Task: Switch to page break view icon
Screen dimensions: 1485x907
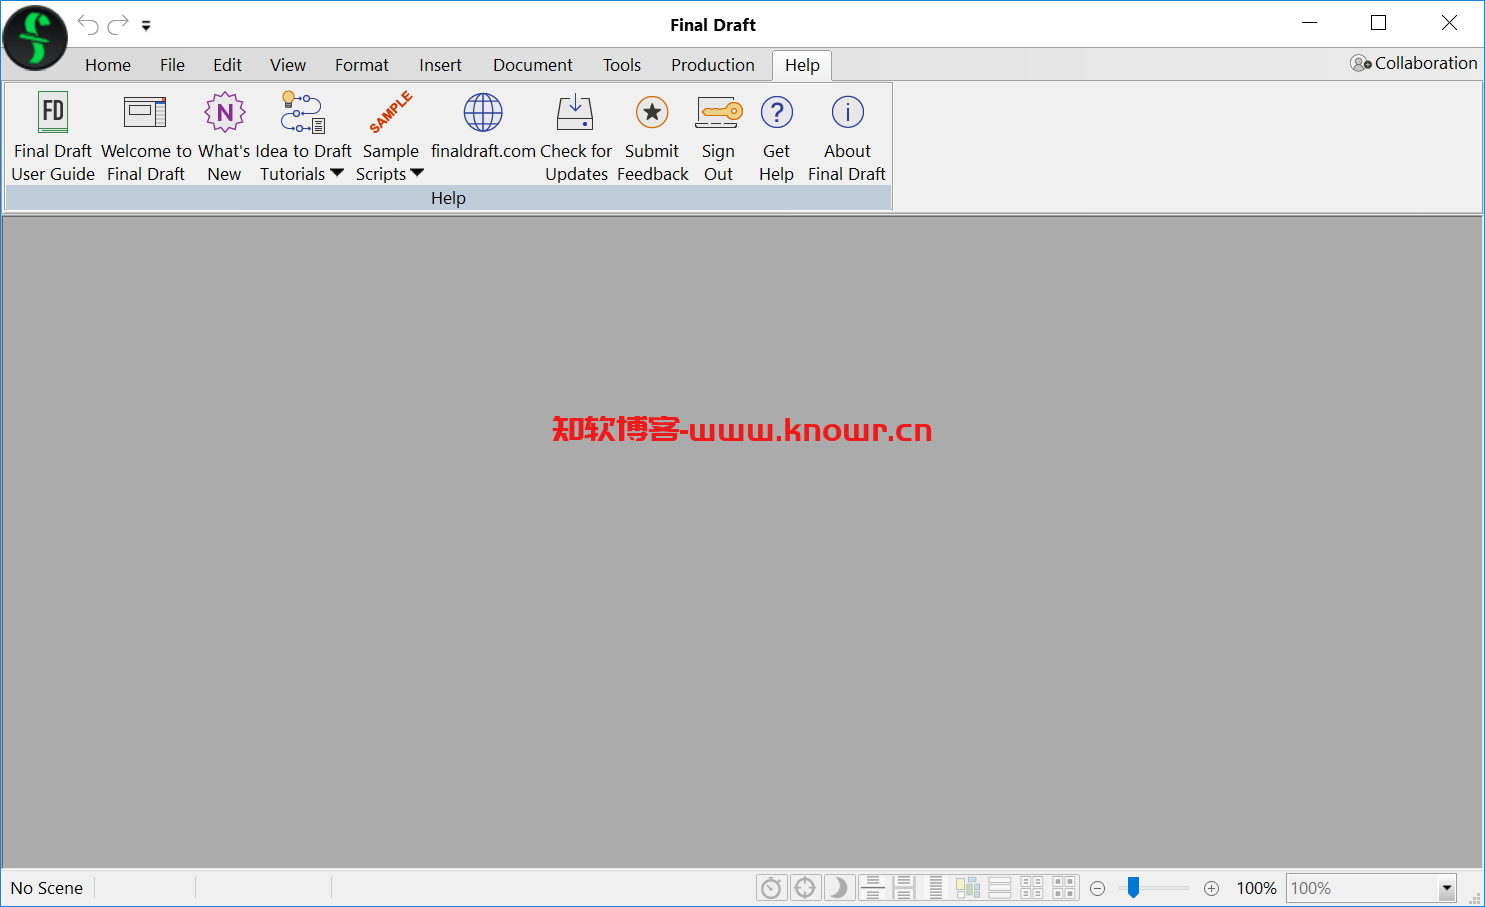Action: point(873,888)
